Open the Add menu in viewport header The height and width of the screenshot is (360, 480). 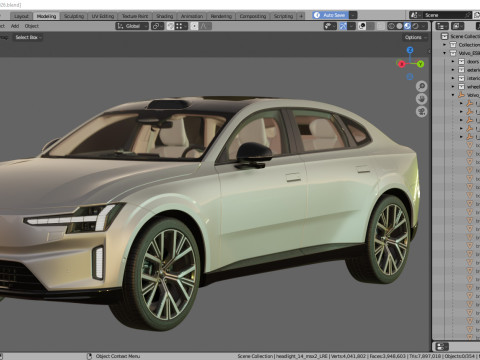(15, 26)
